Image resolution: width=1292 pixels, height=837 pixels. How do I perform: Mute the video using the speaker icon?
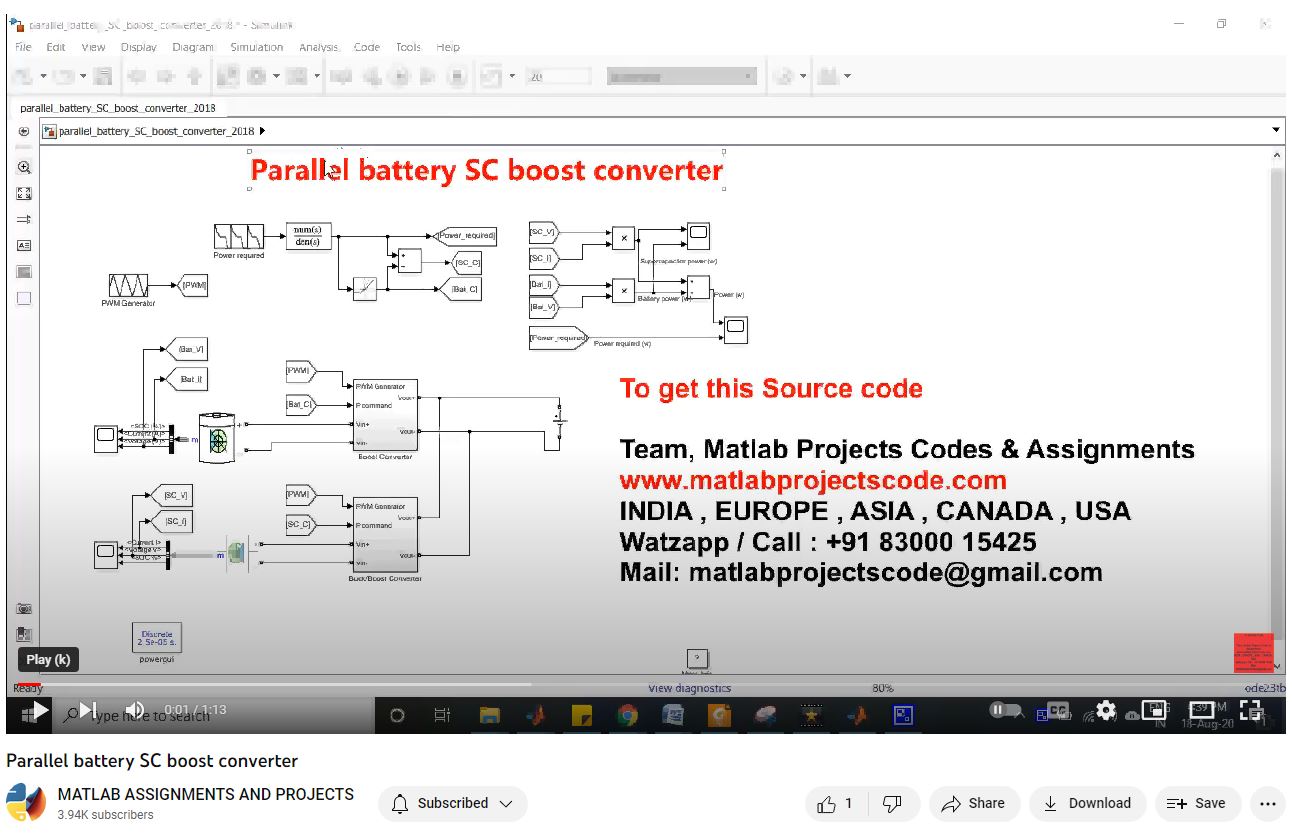135,710
